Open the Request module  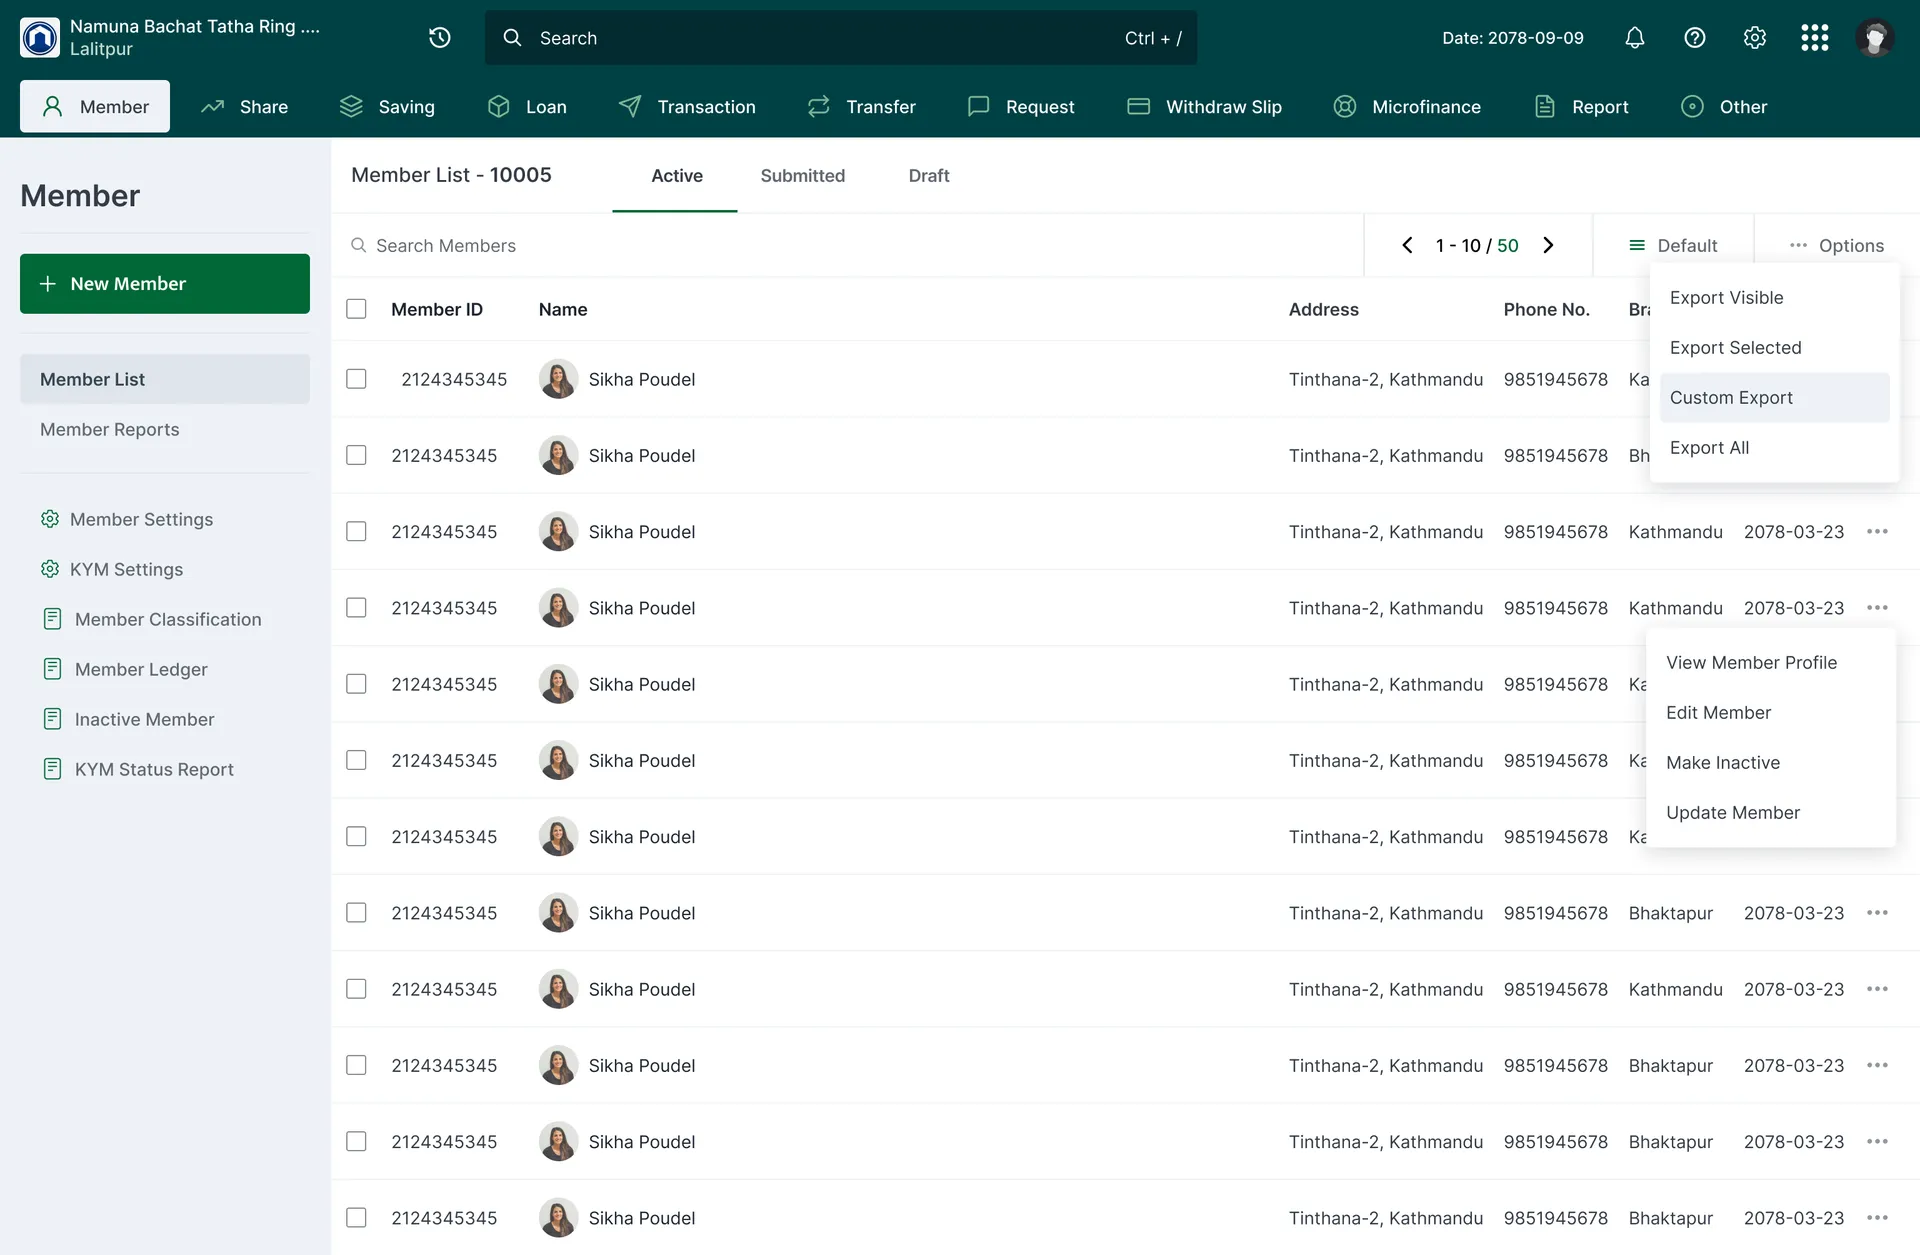(1021, 107)
